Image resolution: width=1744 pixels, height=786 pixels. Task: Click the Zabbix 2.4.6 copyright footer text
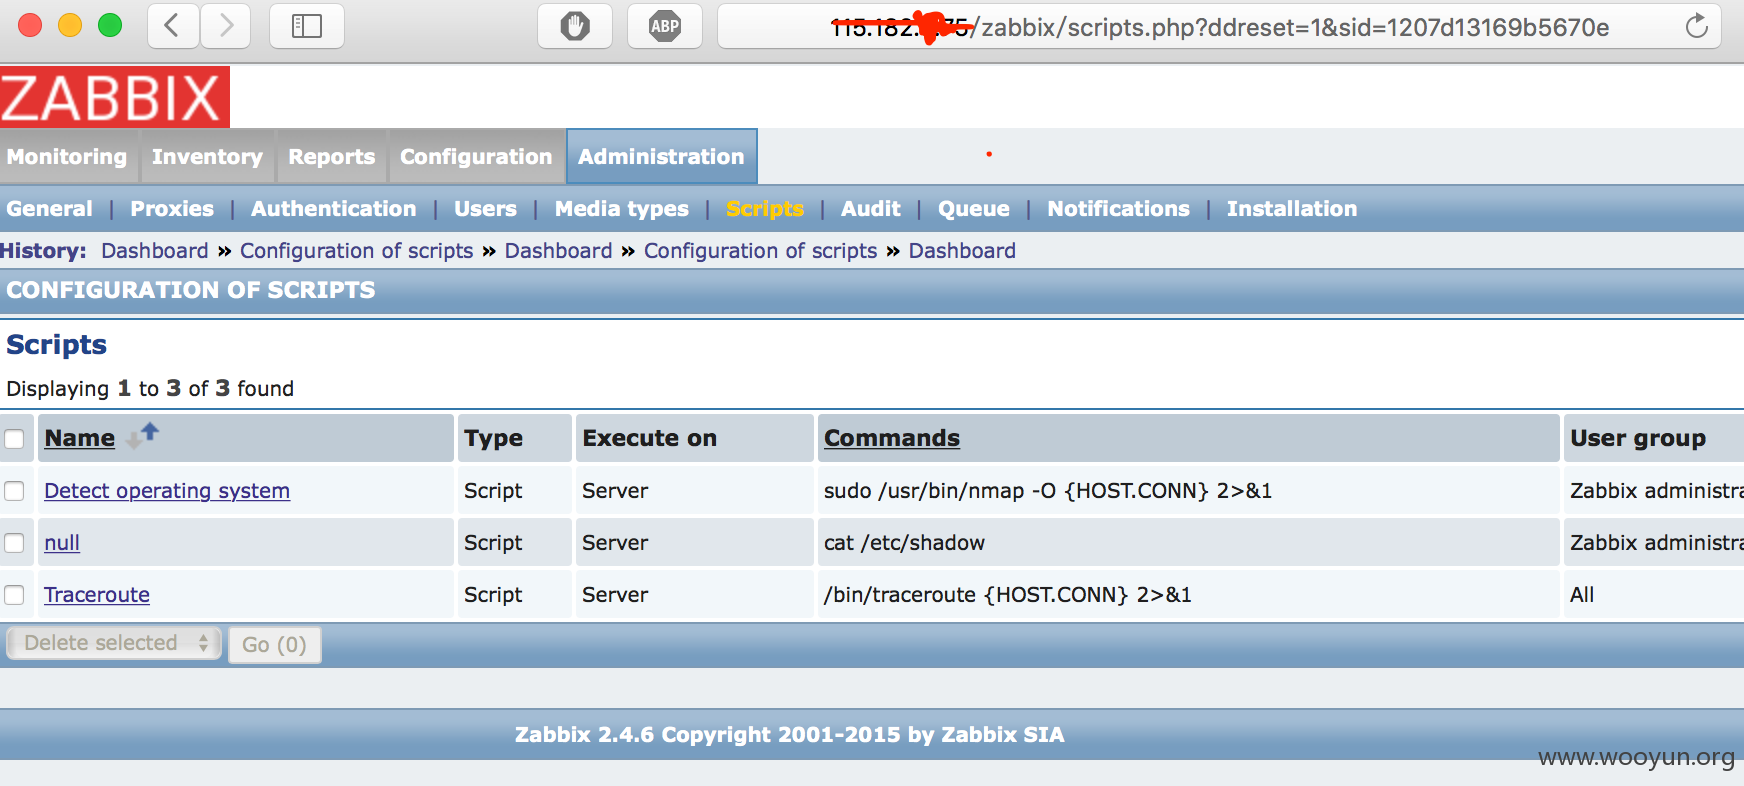(789, 735)
